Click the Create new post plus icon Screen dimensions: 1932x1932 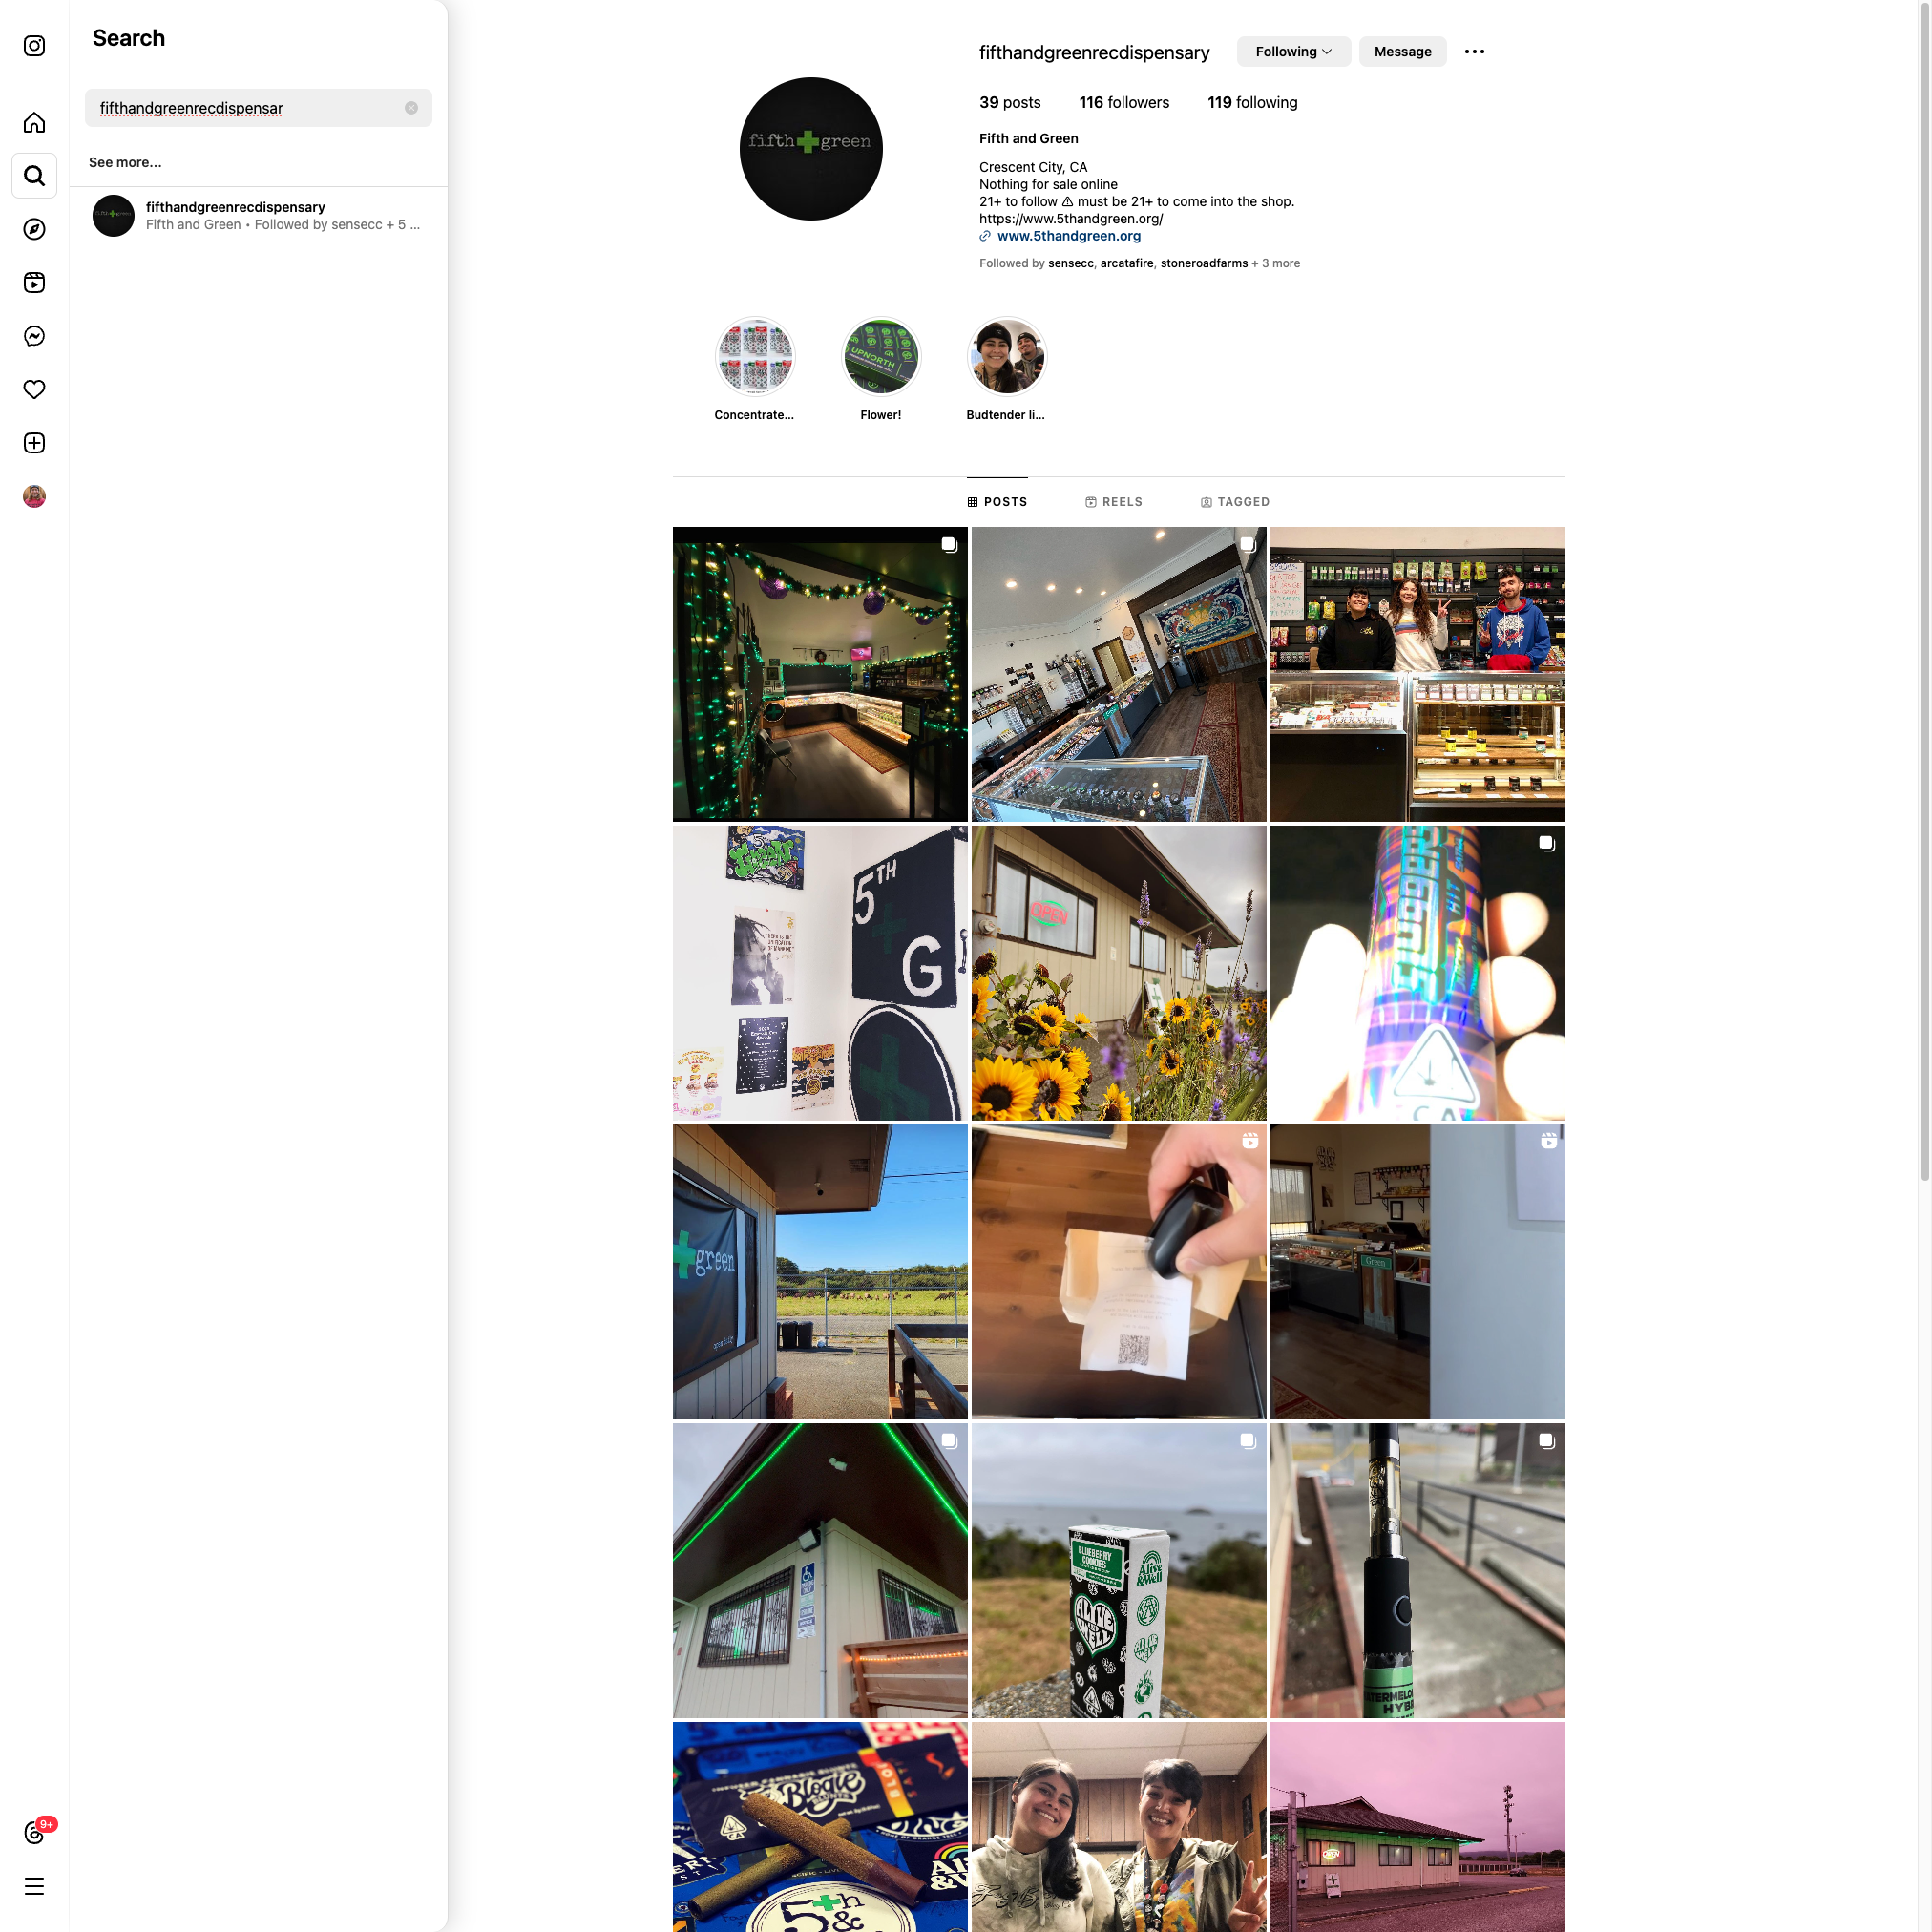click(34, 443)
